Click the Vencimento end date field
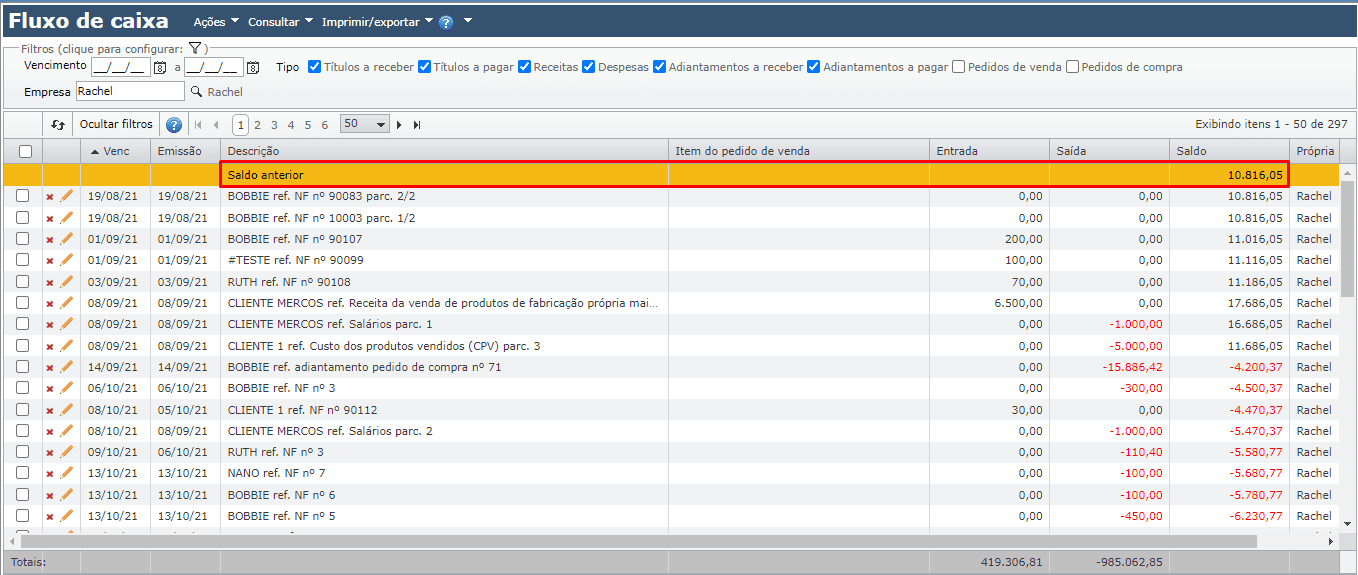 point(214,68)
